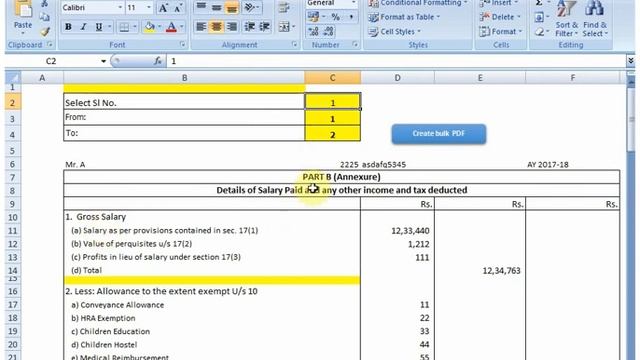The width and height of the screenshot is (640, 360).
Task: Click the Cut scissors icon
Action: coord(45,4)
